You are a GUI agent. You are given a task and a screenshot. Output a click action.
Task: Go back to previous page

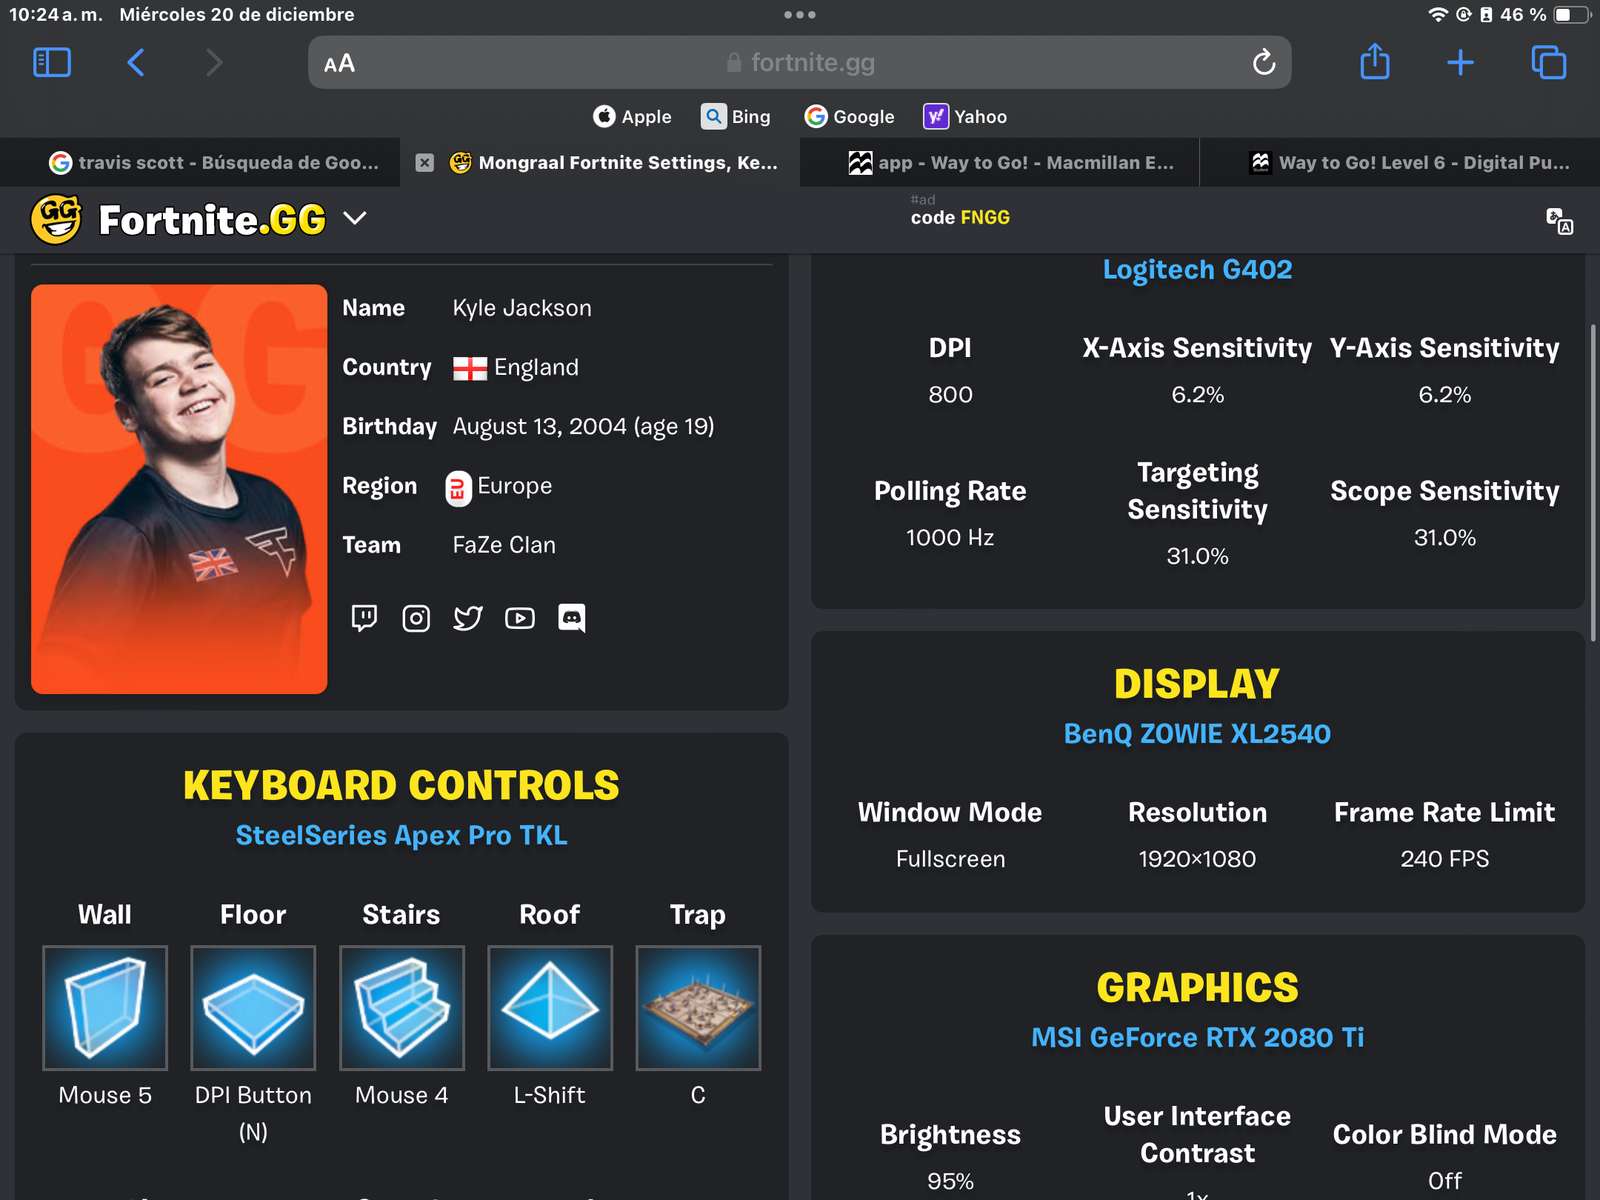click(x=136, y=63)
